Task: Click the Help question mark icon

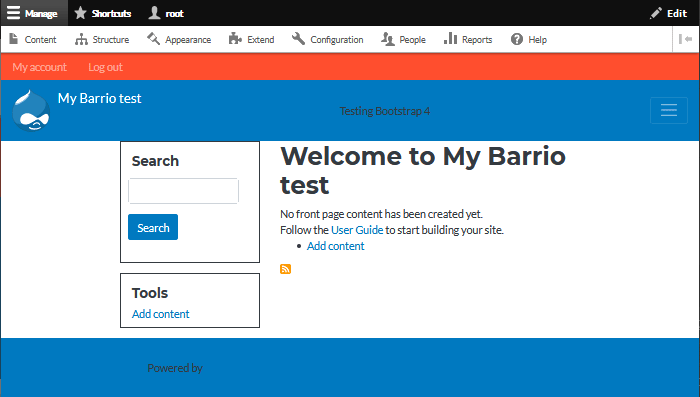Action: tap(517, 39)
